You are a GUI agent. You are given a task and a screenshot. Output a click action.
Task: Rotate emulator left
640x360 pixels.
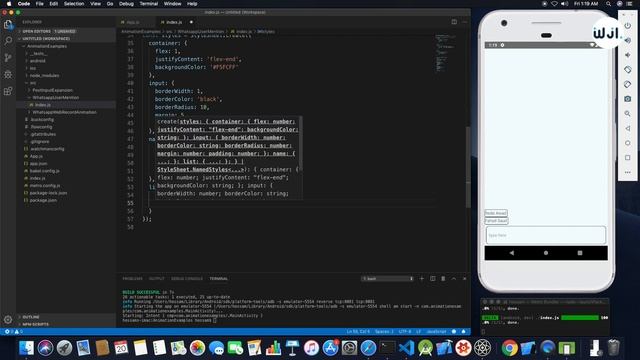tap(628, 70)
